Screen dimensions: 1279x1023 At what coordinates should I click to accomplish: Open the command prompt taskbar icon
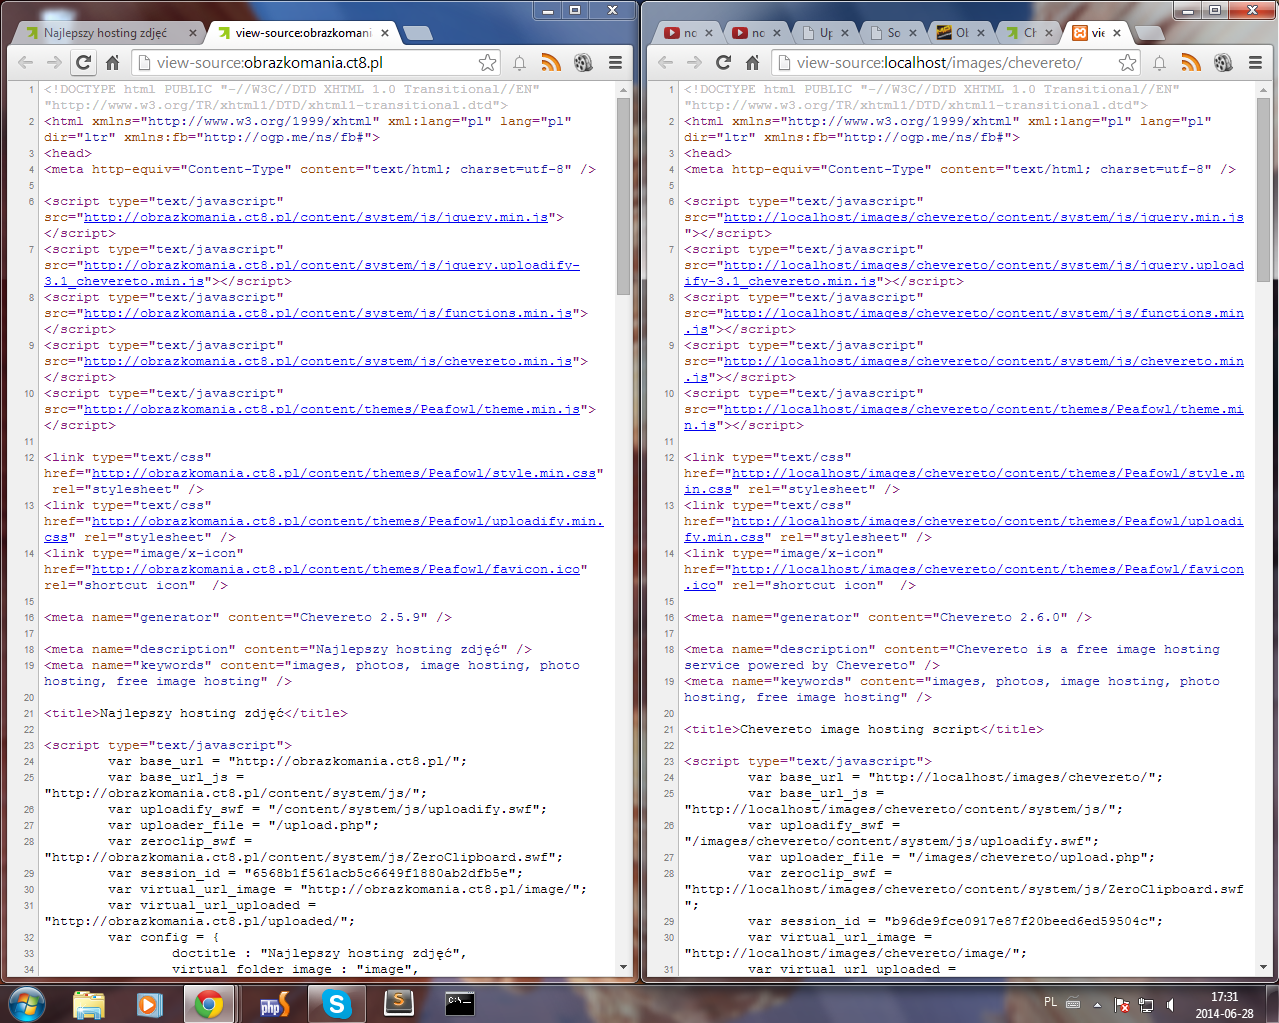460,1003
